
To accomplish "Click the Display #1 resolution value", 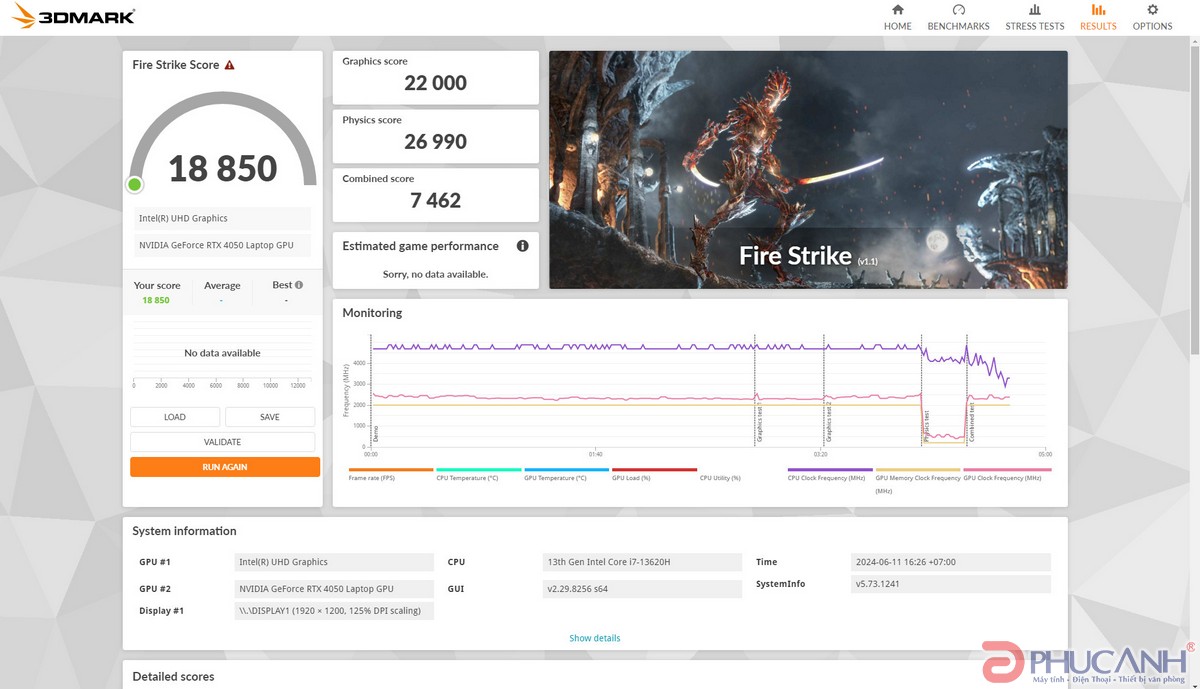I will click(x=334, y=611).
